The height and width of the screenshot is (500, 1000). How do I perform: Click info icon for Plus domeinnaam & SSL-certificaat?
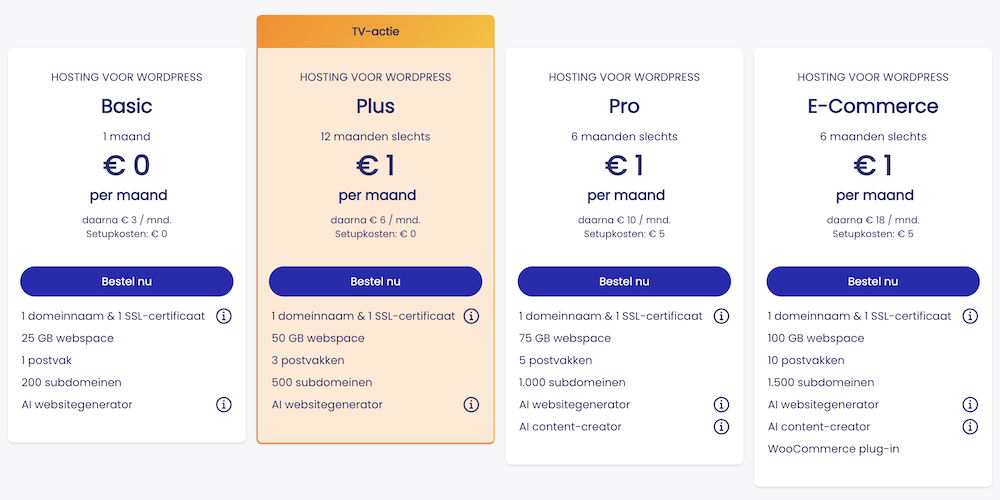click(x=471, y=316)
